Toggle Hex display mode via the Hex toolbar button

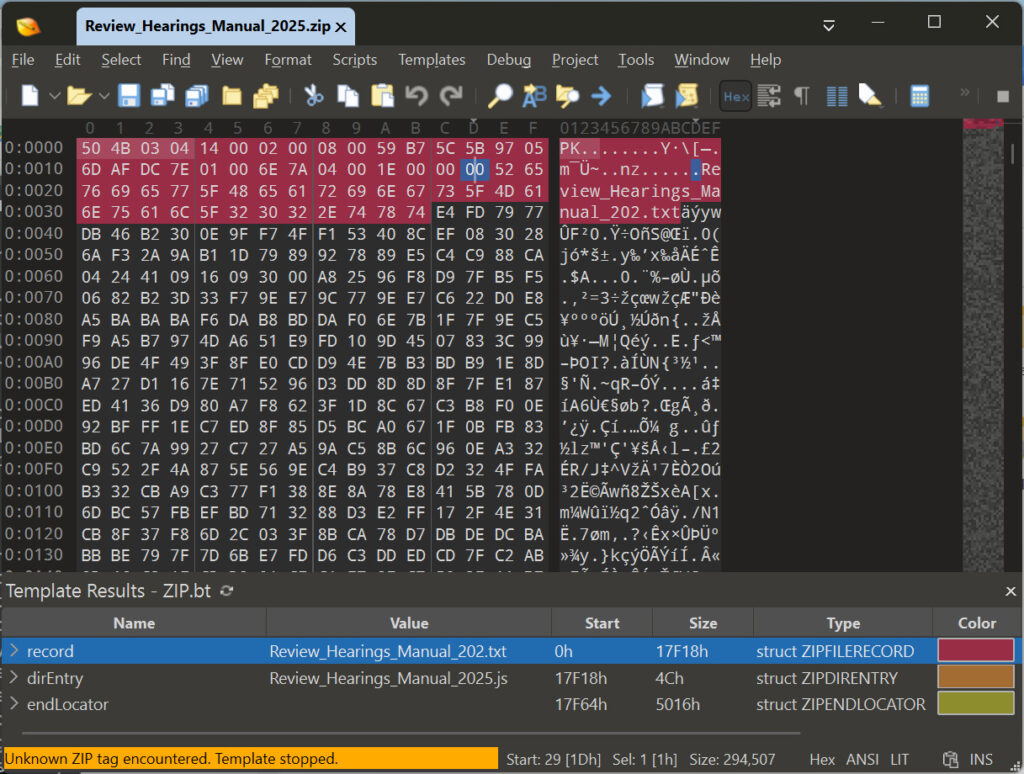[x=735, y=96]
